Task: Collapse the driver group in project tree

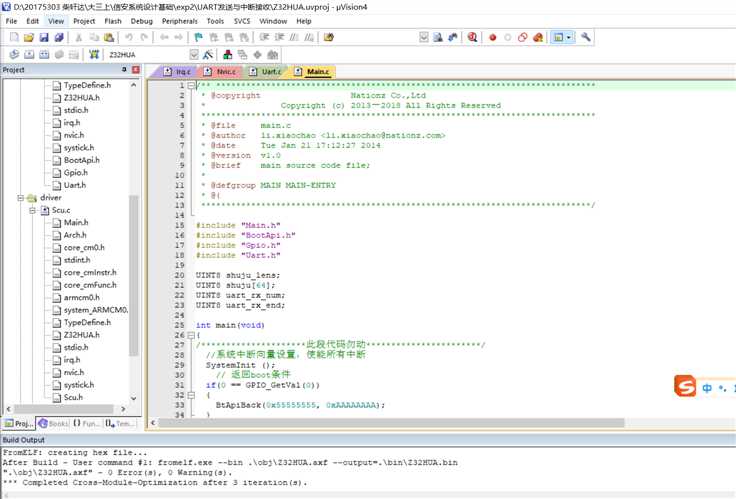Action: point(20,198)
